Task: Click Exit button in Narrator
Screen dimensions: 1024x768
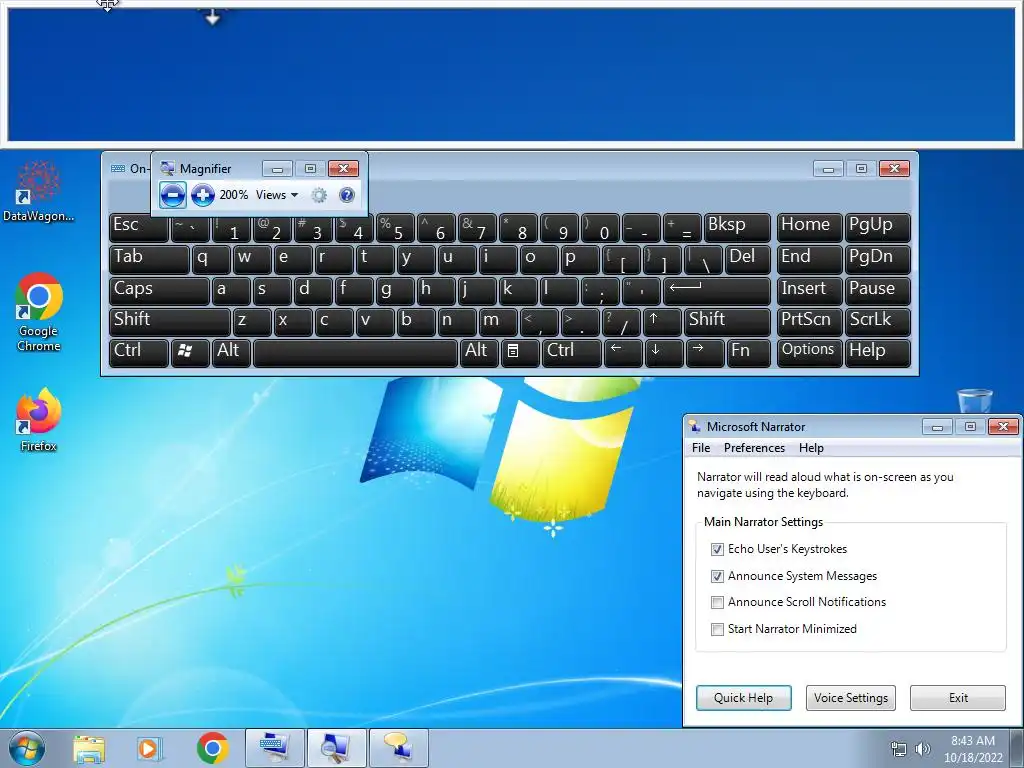Action: 958,697
